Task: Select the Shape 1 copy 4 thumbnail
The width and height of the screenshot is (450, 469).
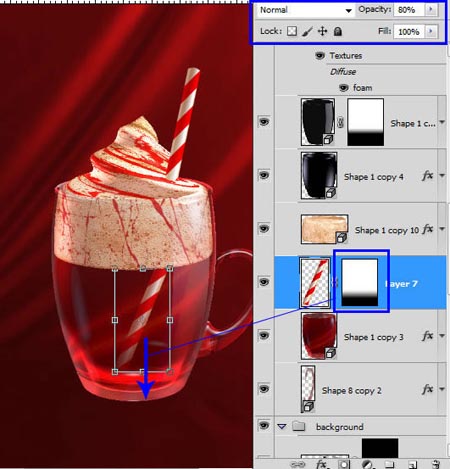Action: pyautogui.click(x=319, y=176)
